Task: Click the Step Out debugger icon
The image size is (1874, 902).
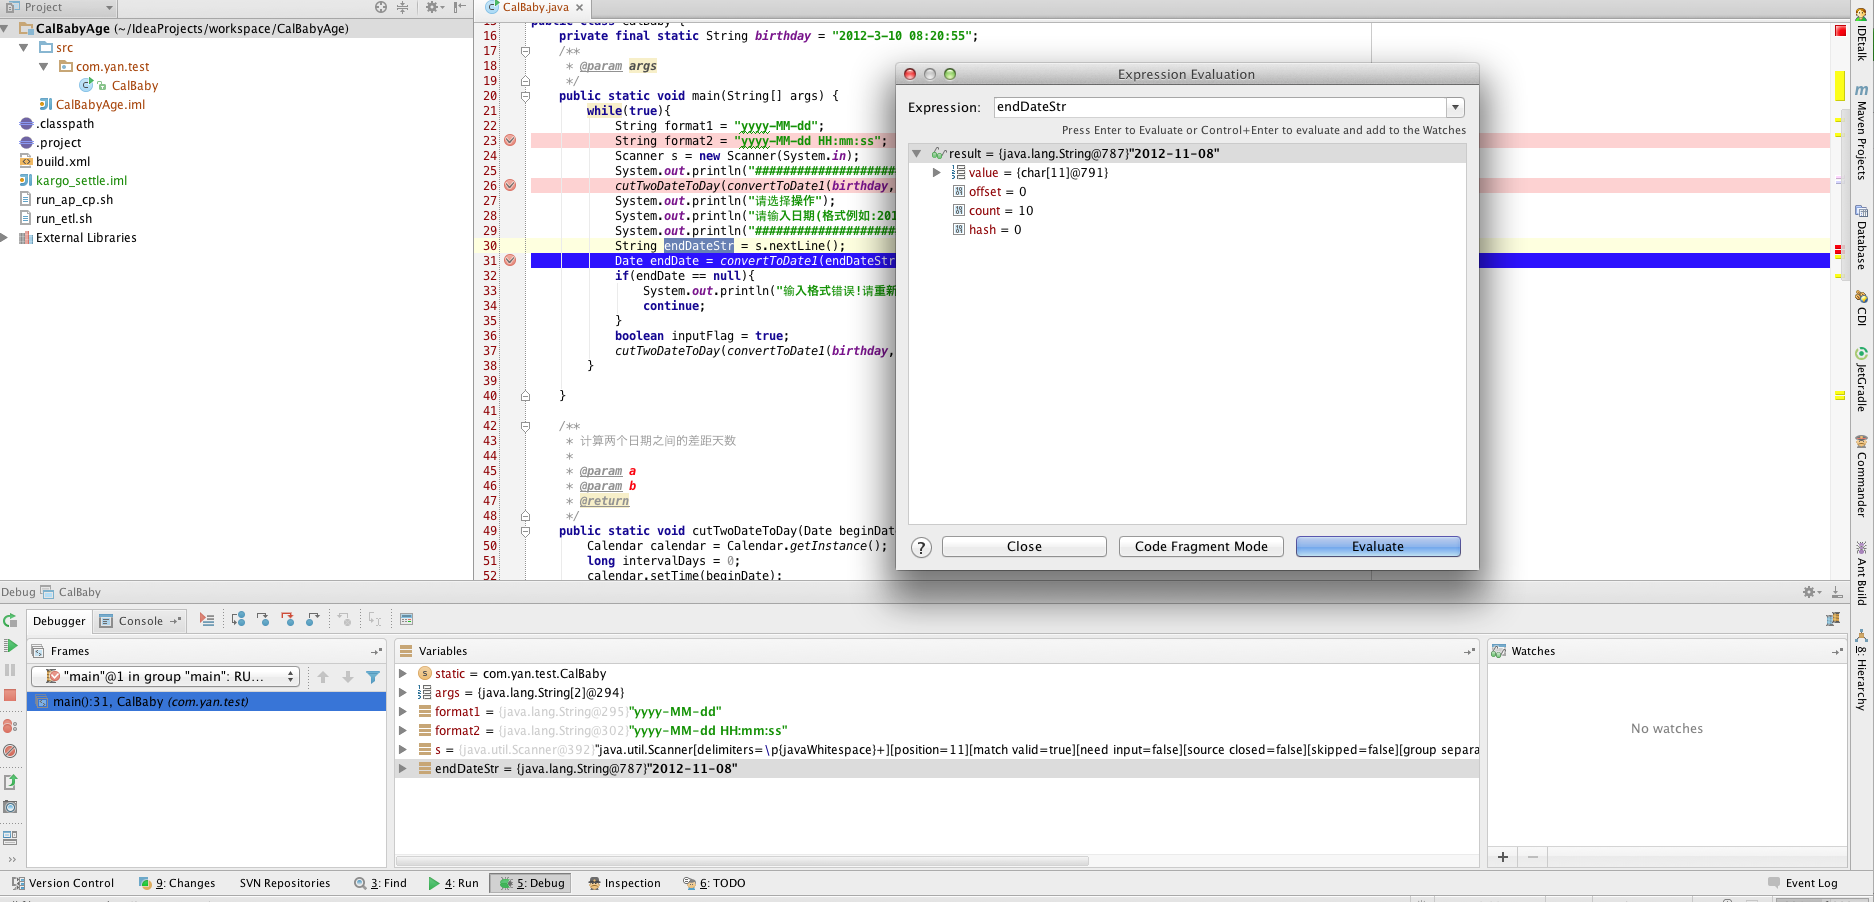Action: 313,620
